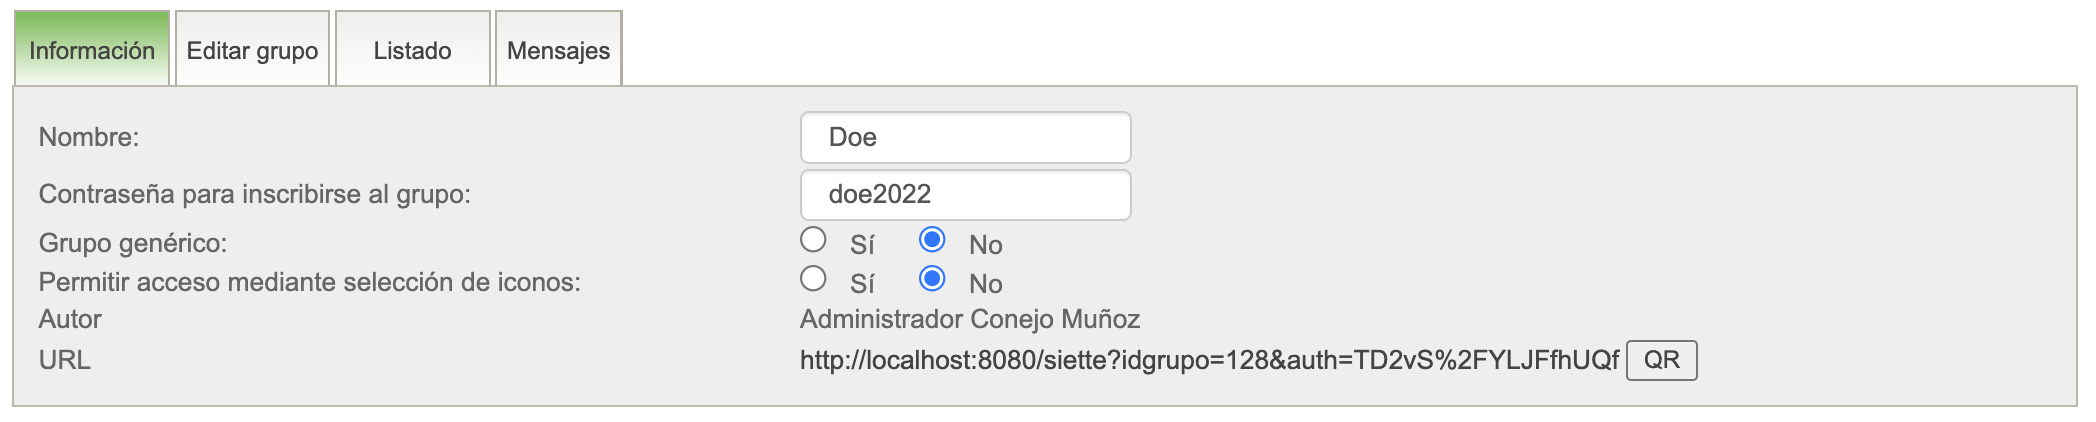Focus the group password field showing doe2022

(x=965, y=195)
